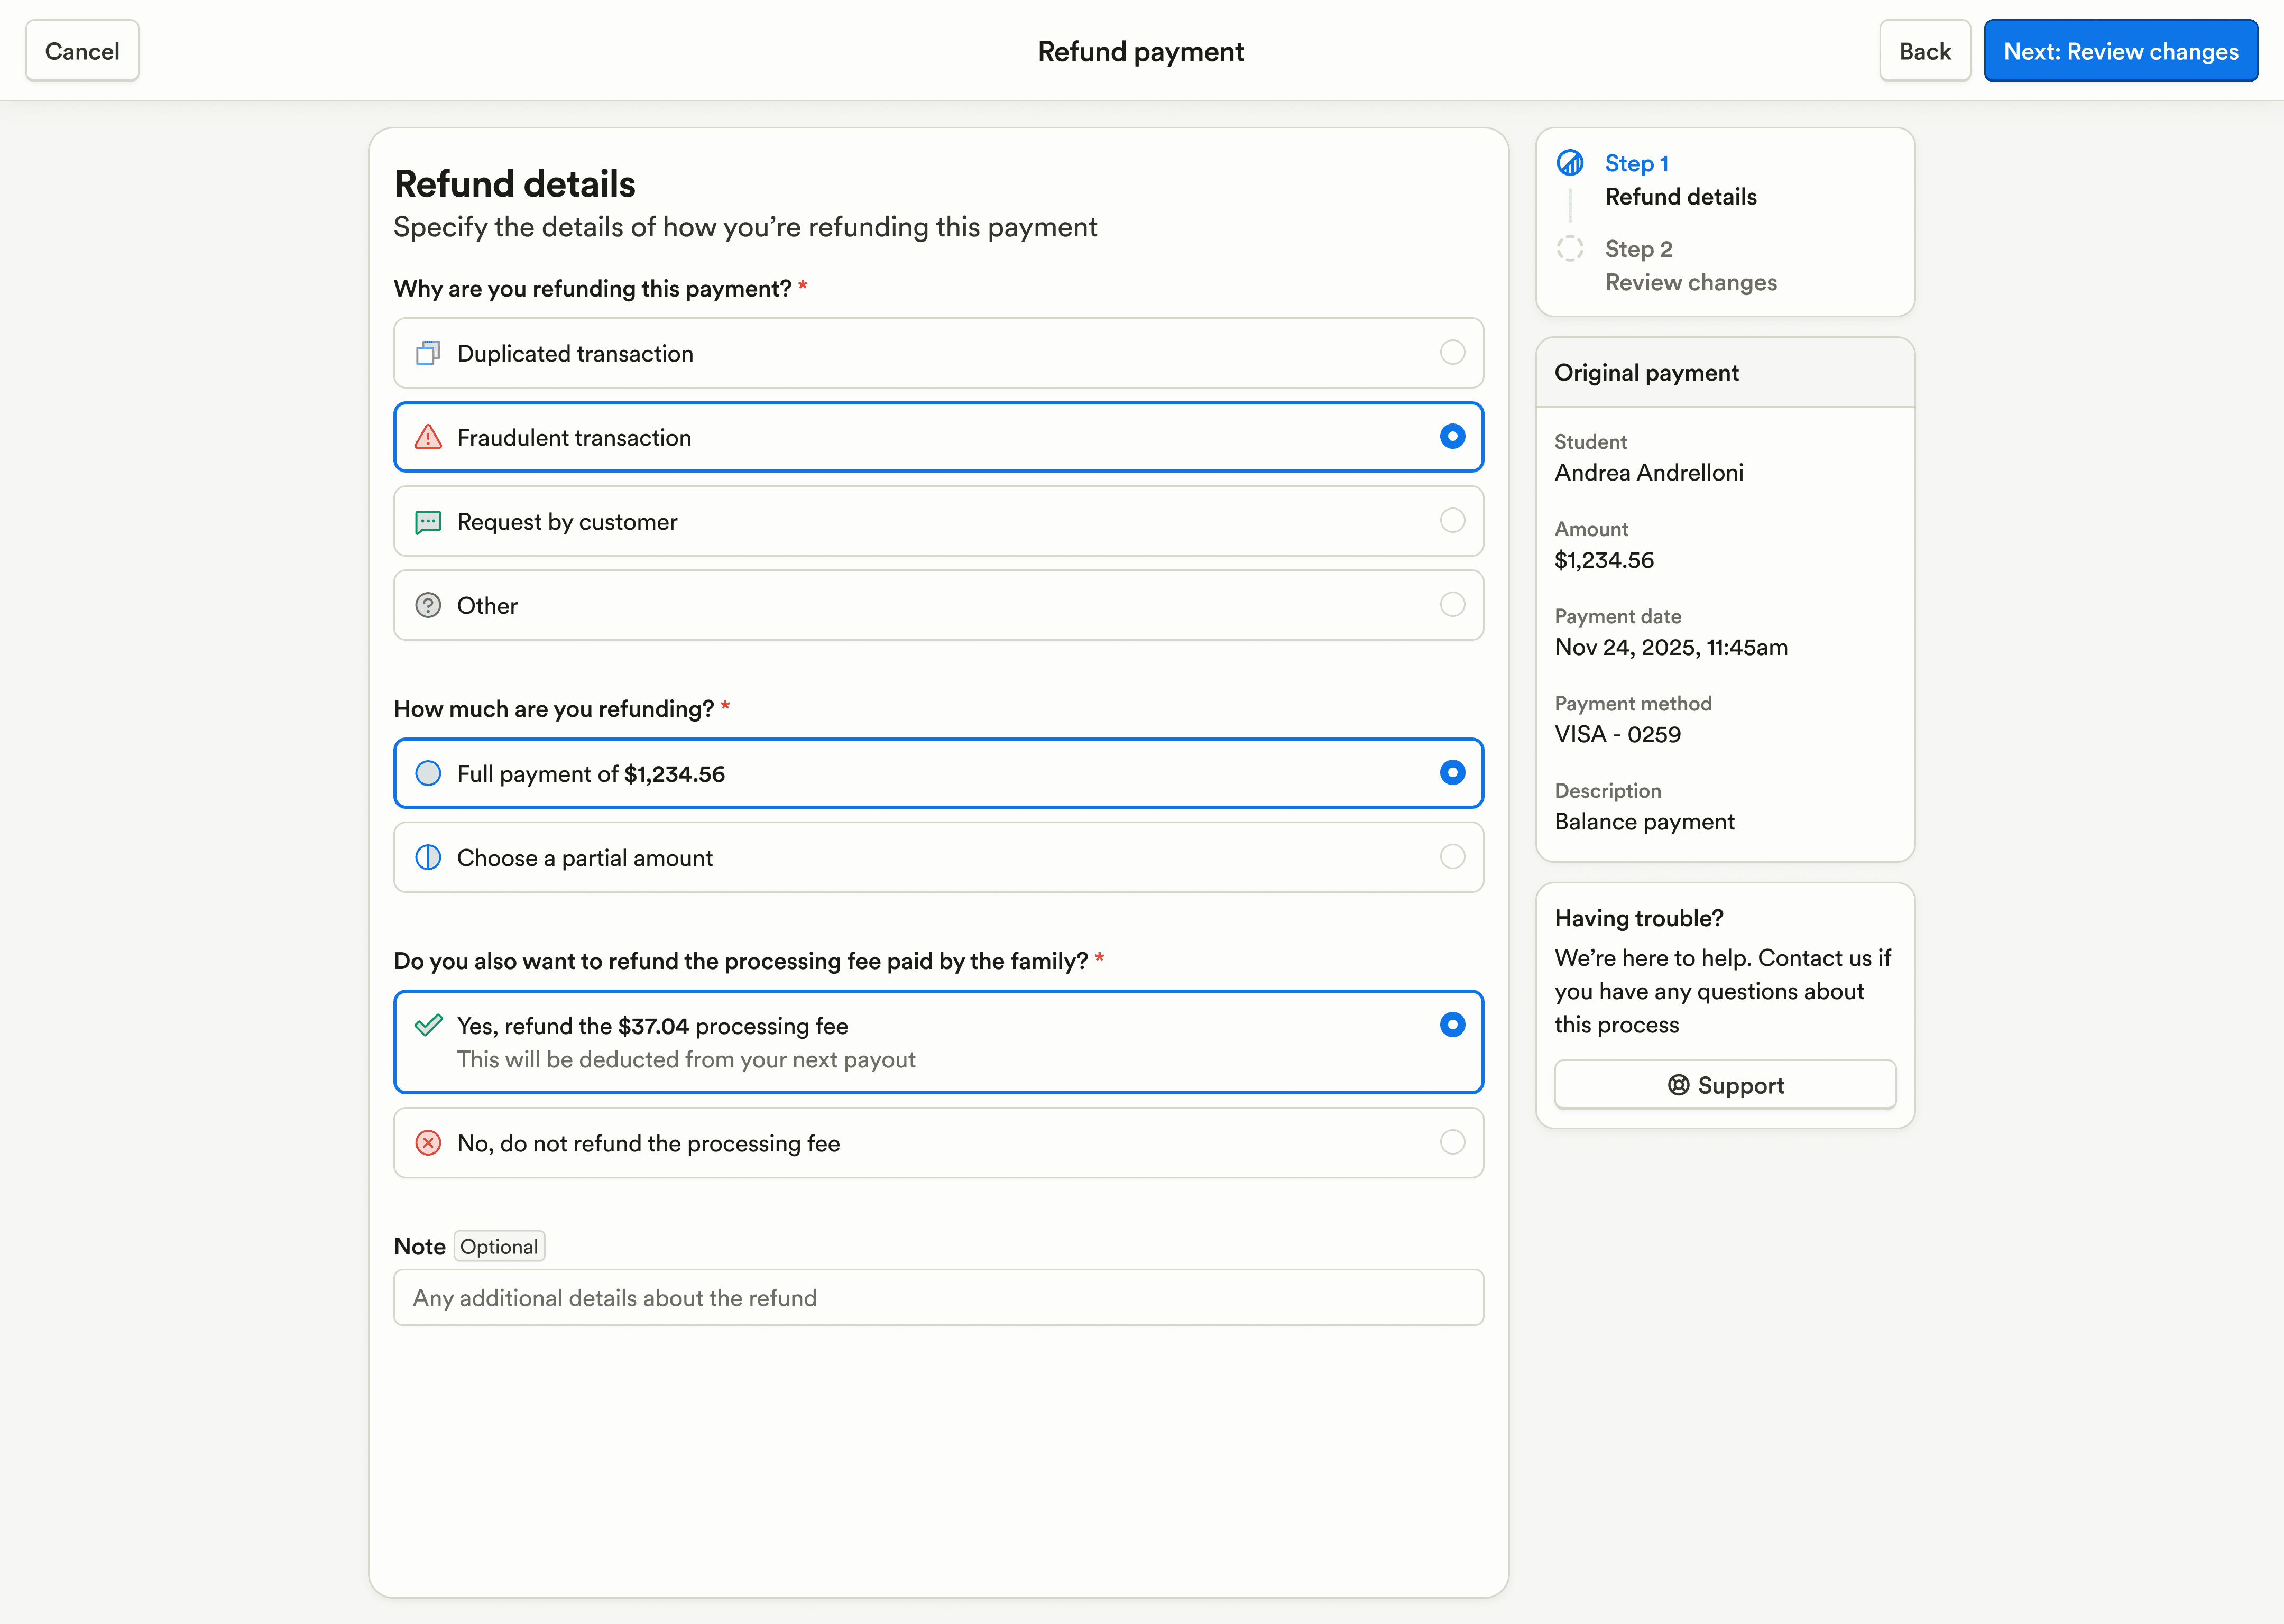
Task: Select the Request by customer radio button
Action: (1452, 521)
